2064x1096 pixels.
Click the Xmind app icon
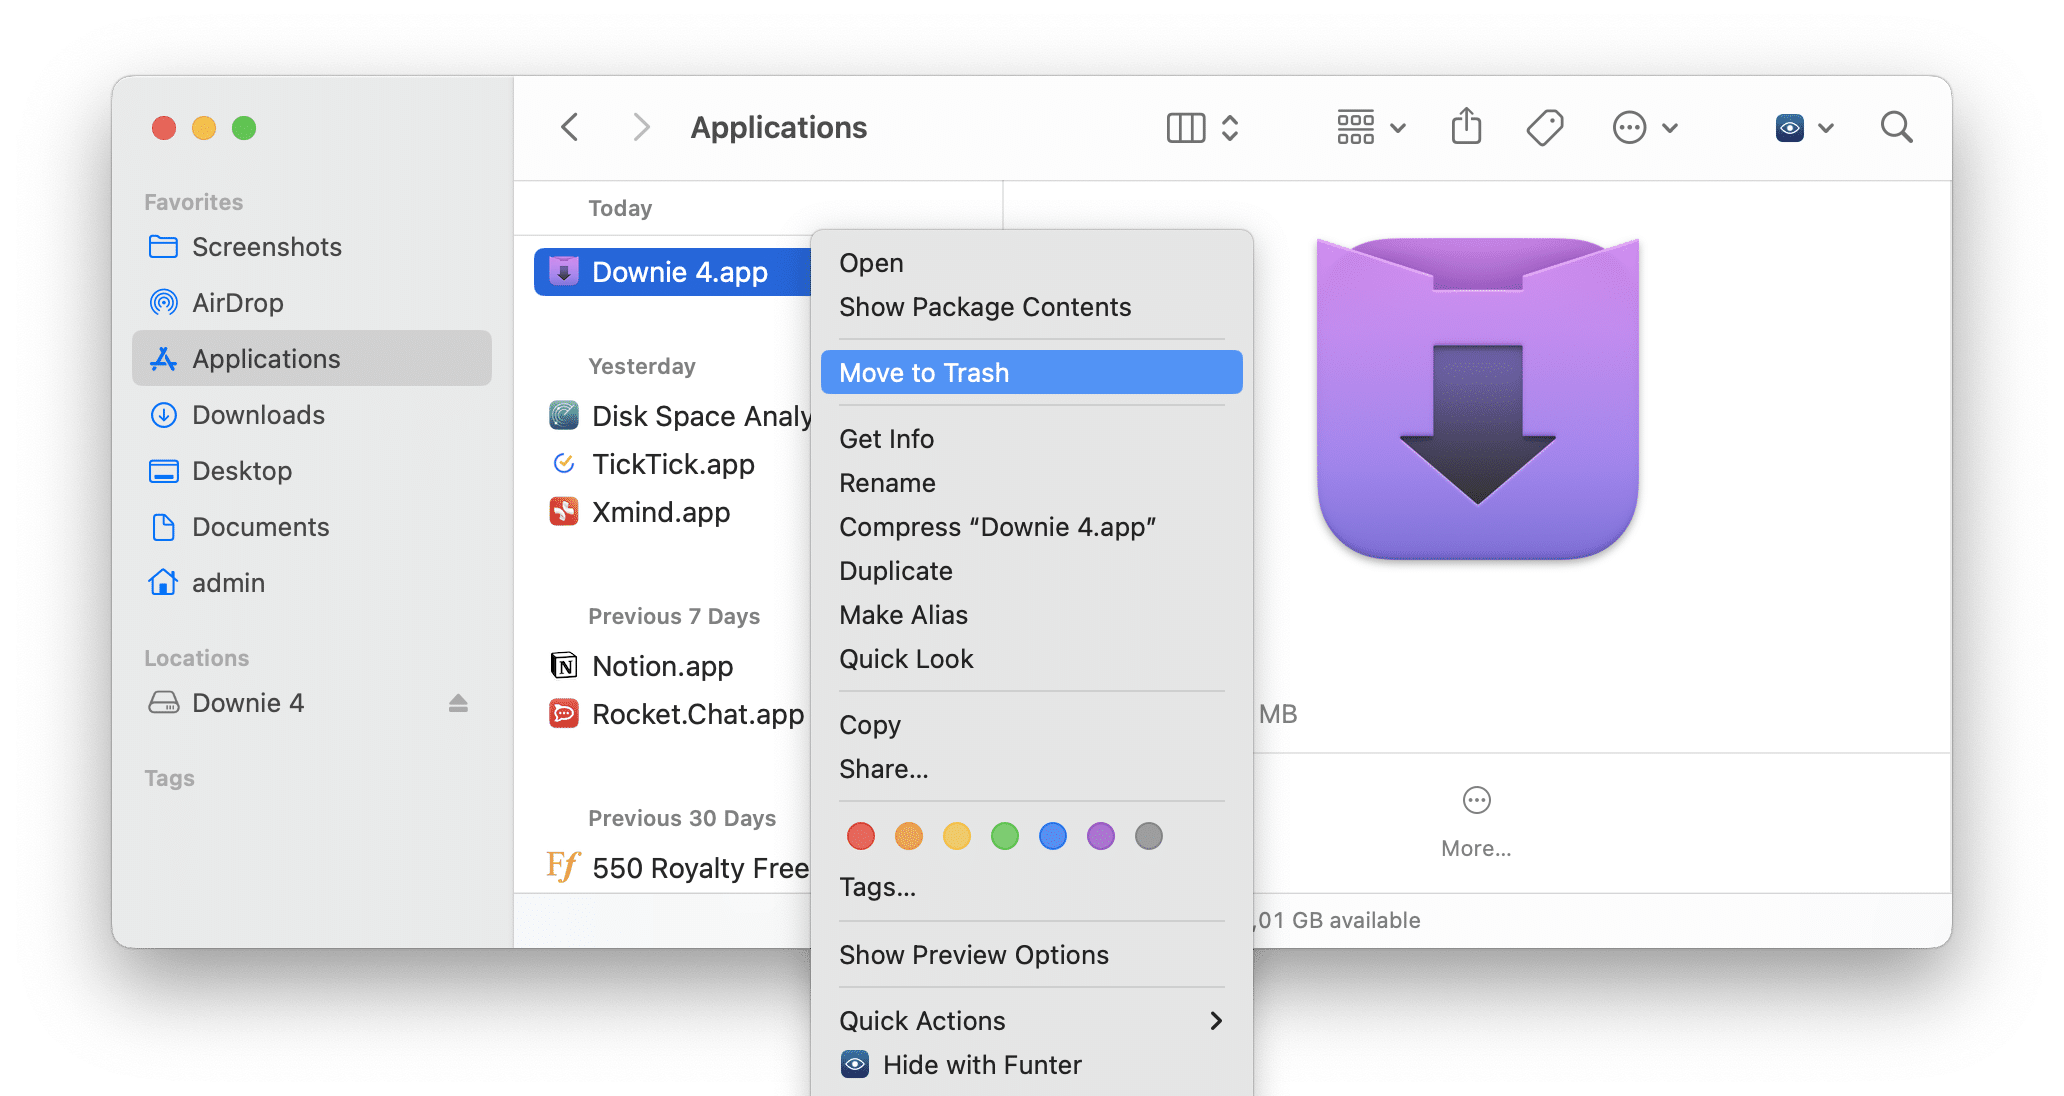[564, 512]
